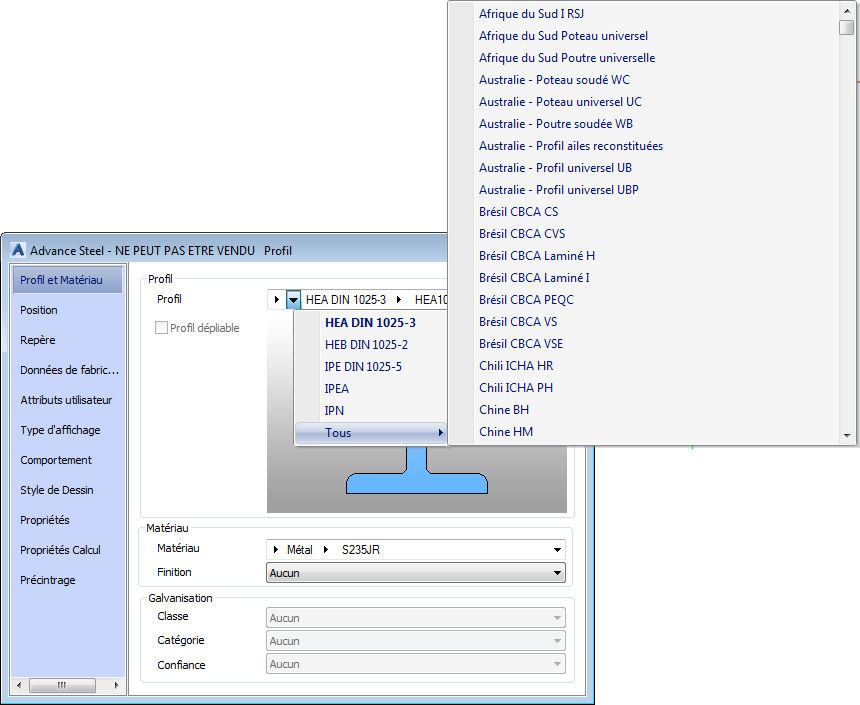Open the Attributs utilisateur tab

pos(66,400)
